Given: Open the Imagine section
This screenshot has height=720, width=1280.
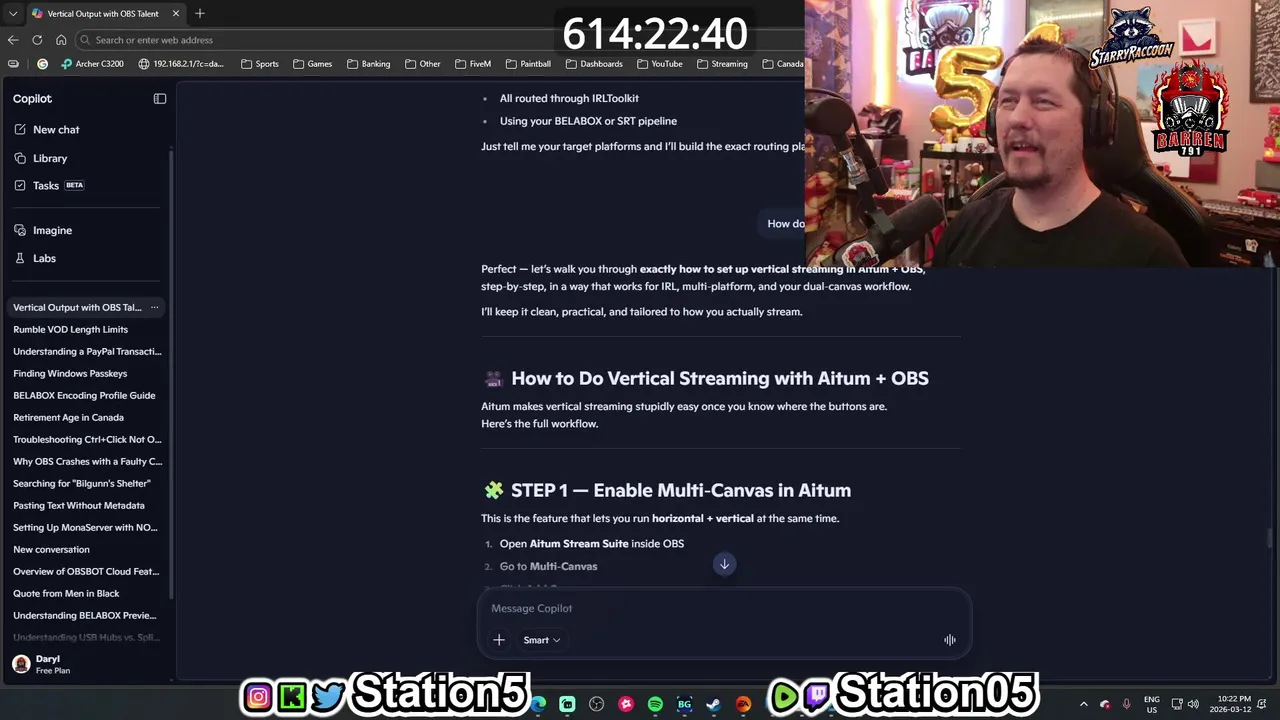Looking at the screenshot, I should pyautogui.click(x=43, y=230).
